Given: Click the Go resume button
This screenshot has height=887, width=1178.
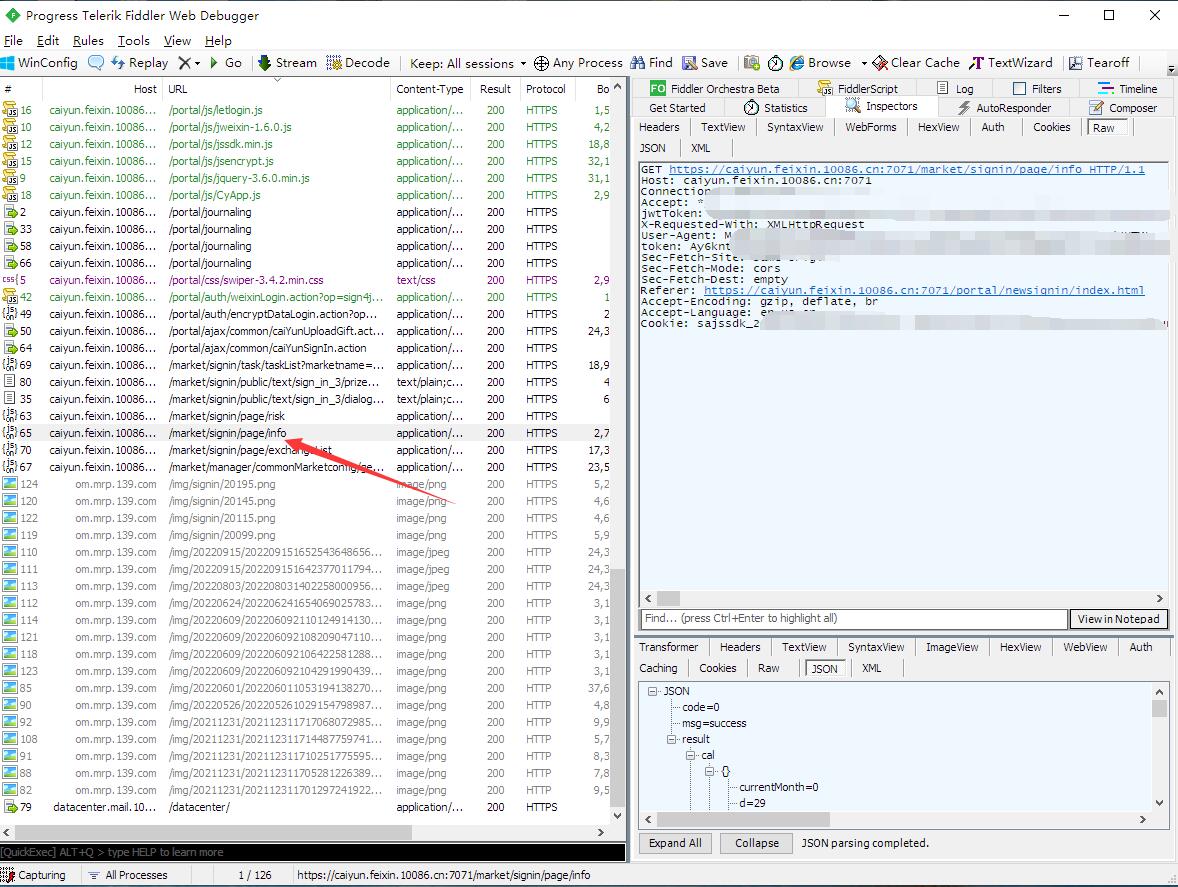Looking at the screenshot, I should click(225, 63).
